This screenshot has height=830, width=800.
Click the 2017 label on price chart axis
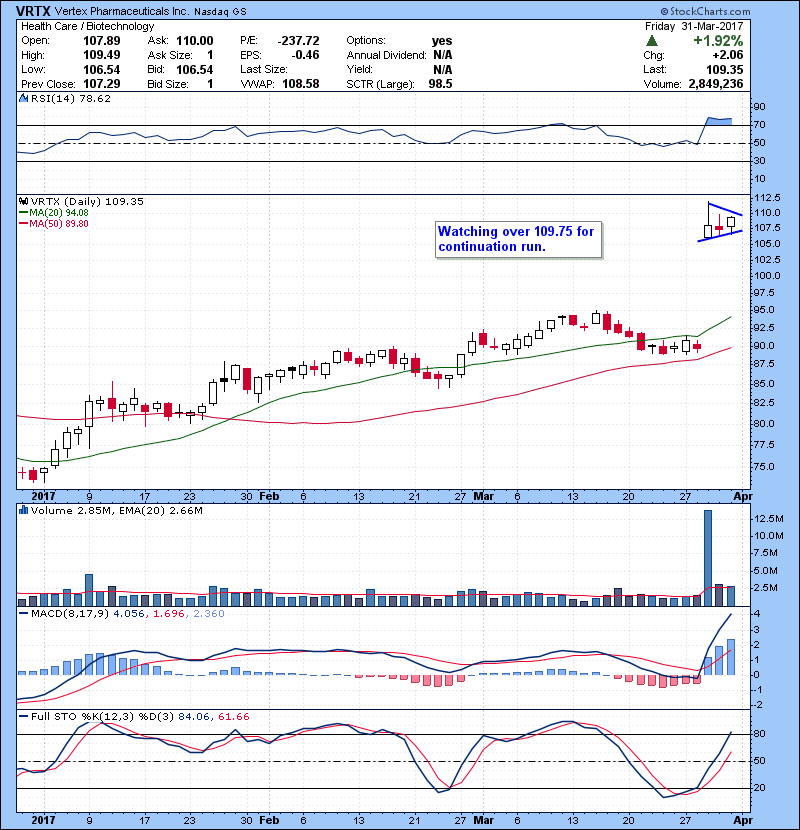[43, 496]
